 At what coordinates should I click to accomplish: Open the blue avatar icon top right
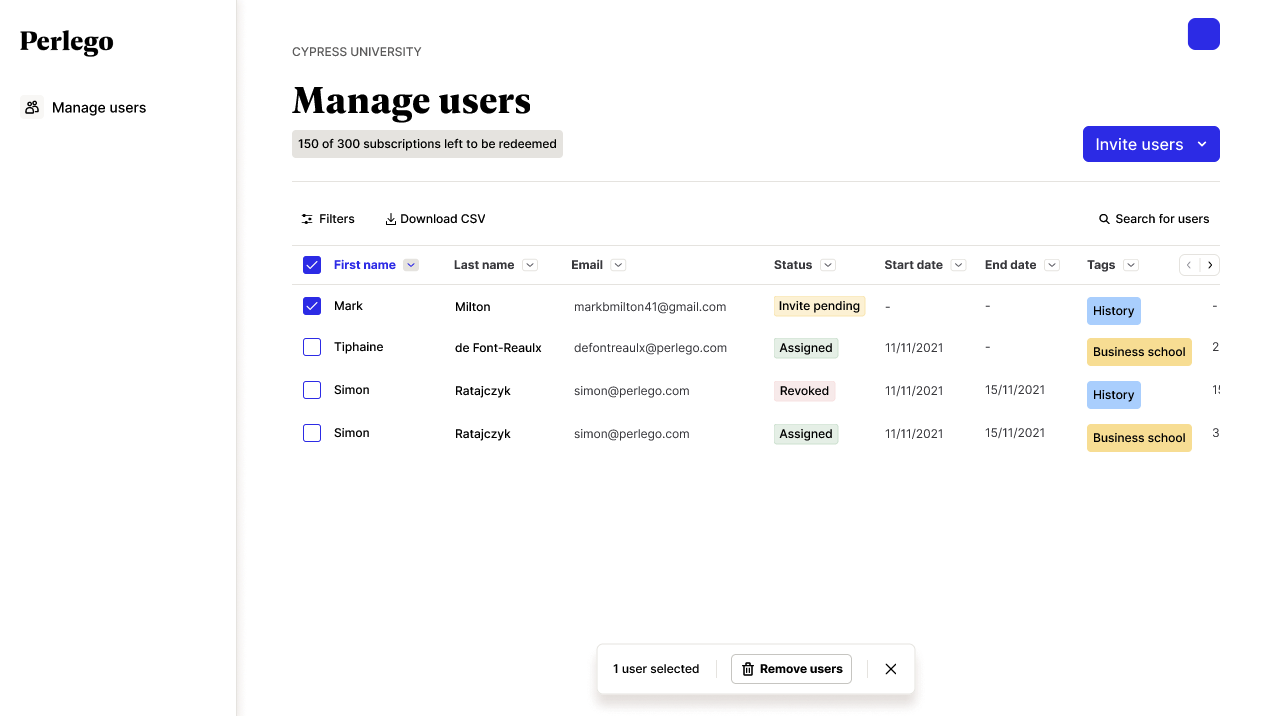[x=1203, y=33]
